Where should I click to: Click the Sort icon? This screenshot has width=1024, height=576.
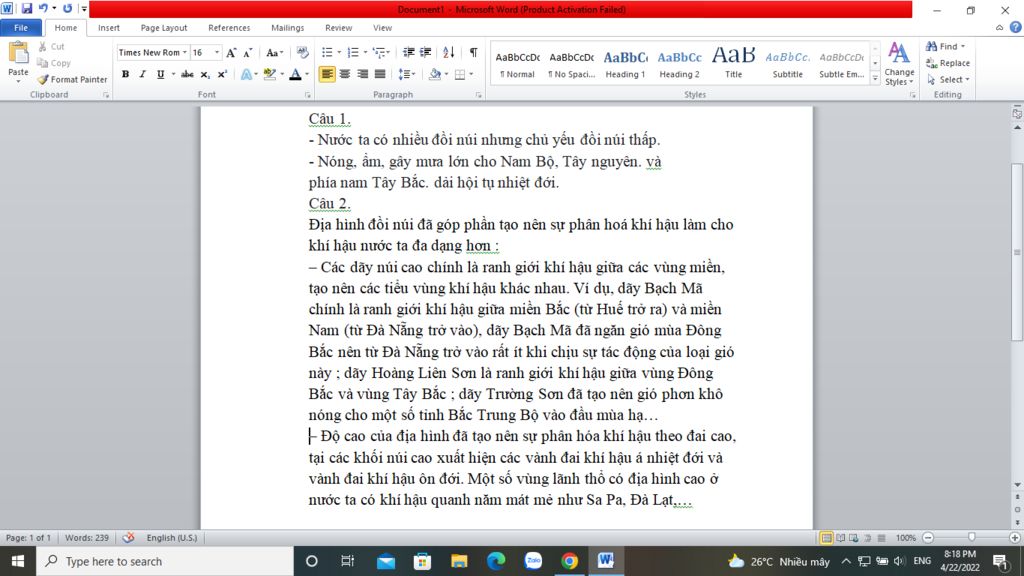449,52
